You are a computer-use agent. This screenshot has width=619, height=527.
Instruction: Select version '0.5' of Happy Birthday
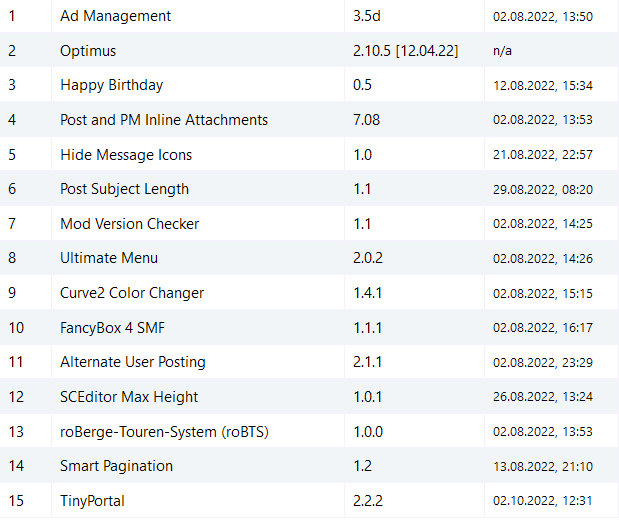pyautogui.click(x=362, y=85)
